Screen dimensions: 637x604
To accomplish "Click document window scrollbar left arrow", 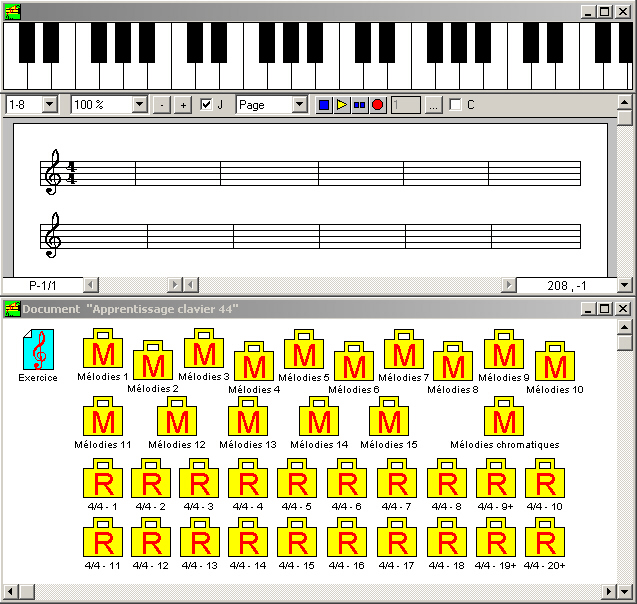I will coord(11,591).
